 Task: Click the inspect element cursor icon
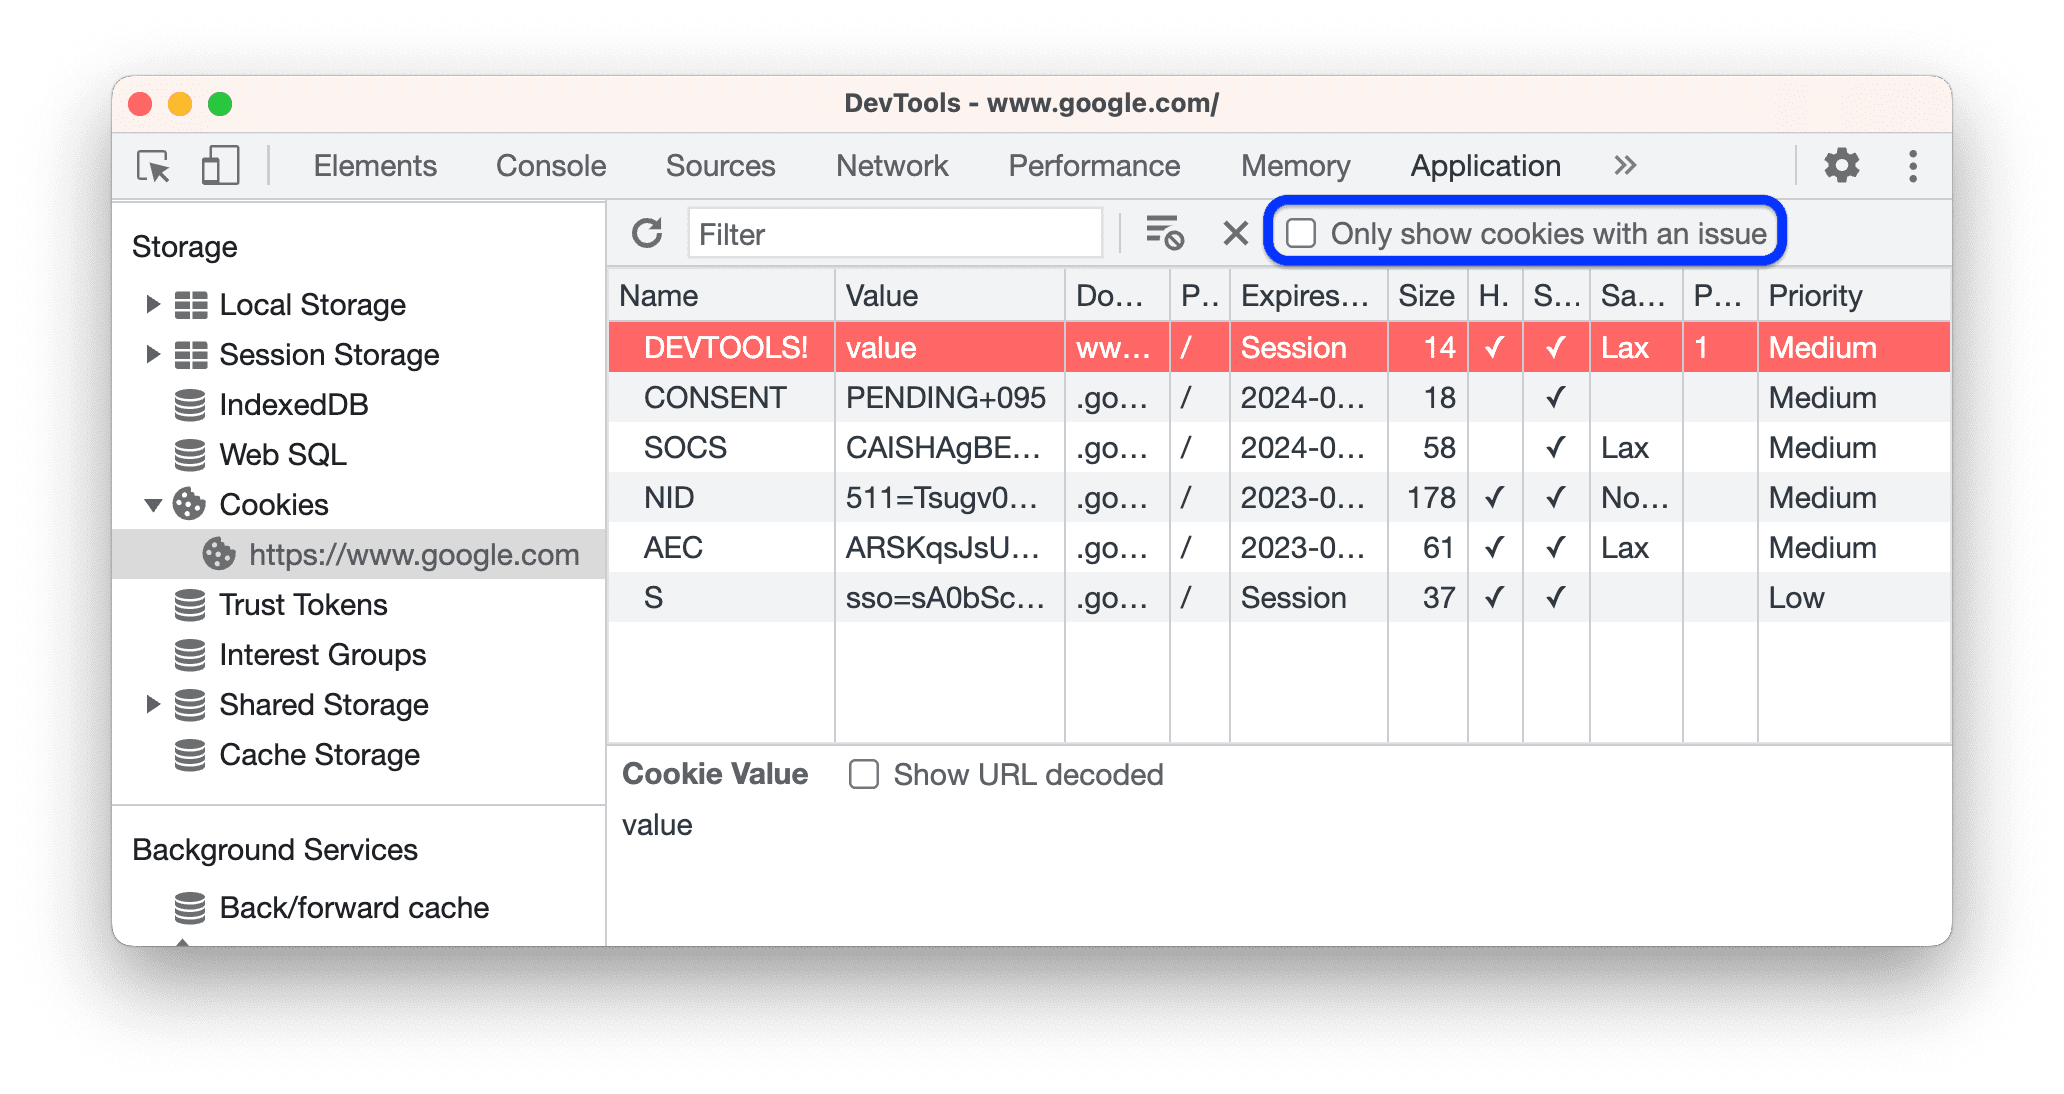154,165
